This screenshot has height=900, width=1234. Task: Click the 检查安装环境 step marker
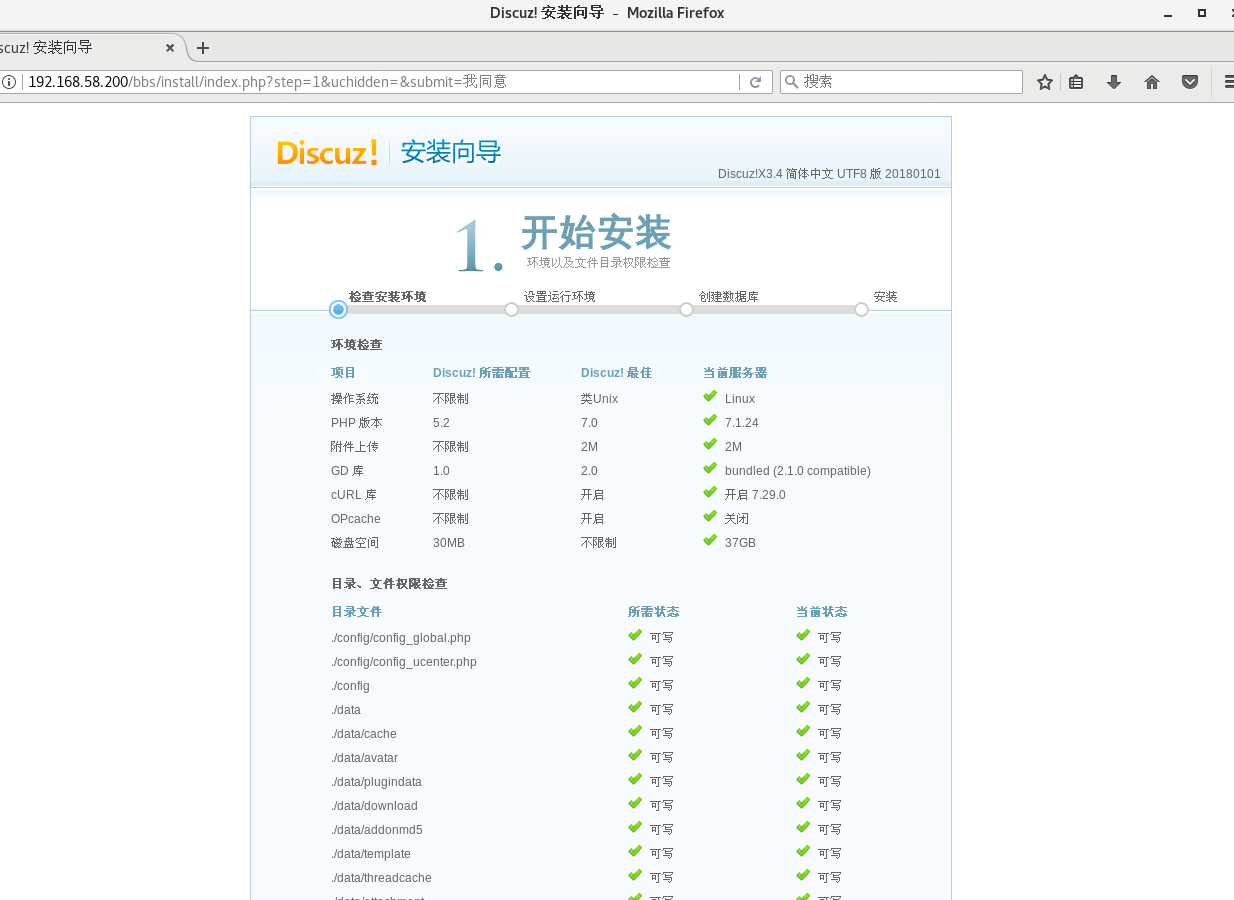coord(338,310)
